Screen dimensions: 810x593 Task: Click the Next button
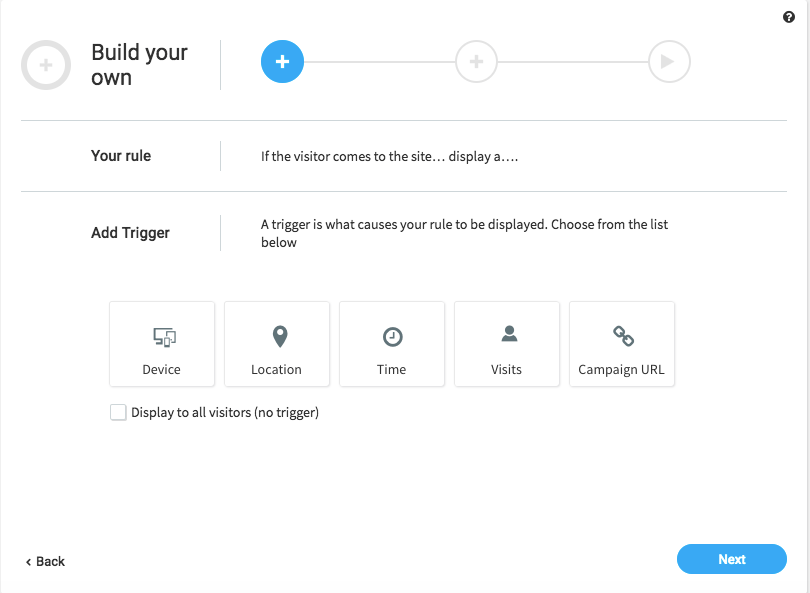point(731,559)
